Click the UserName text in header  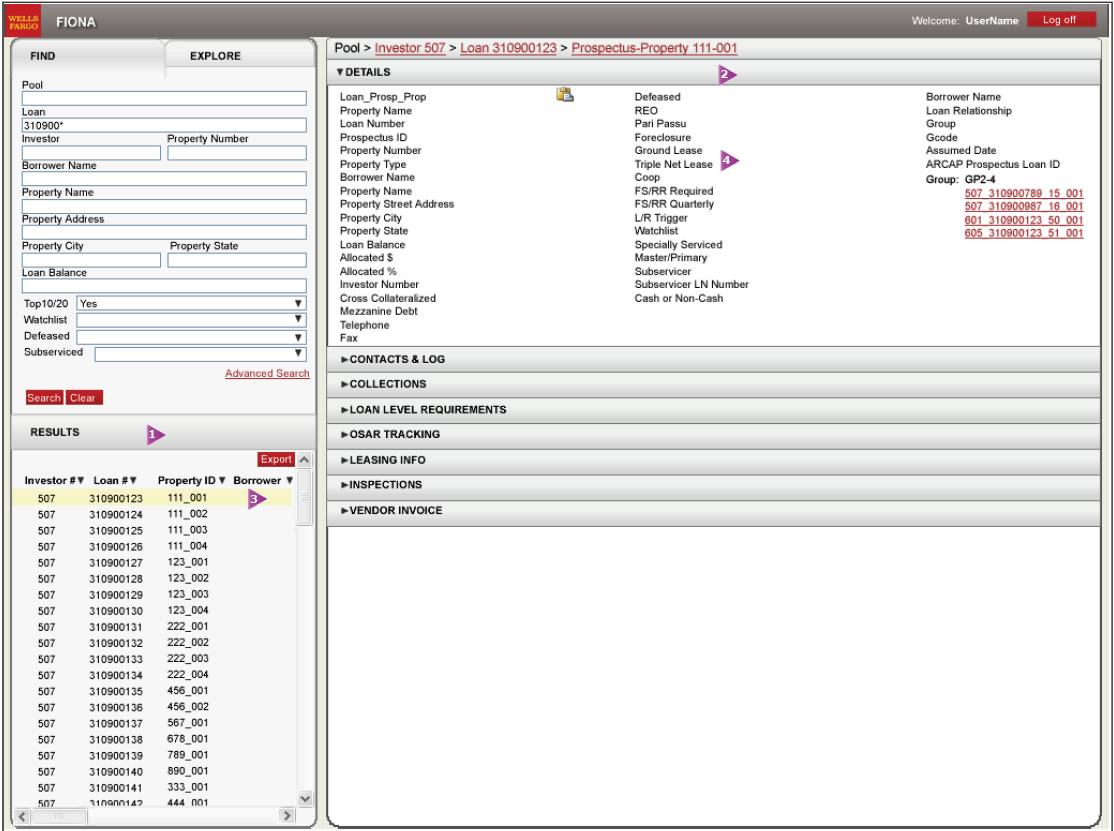point(991,21)
